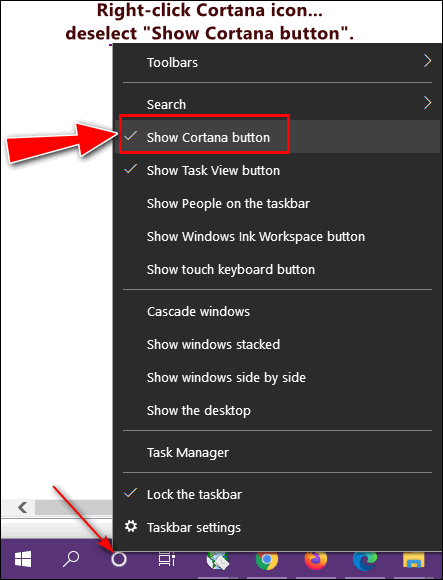The width and height of the screenshot is (443, 580).
Task: Launch Firefox from the taskbar
Action: click(315, 560)
